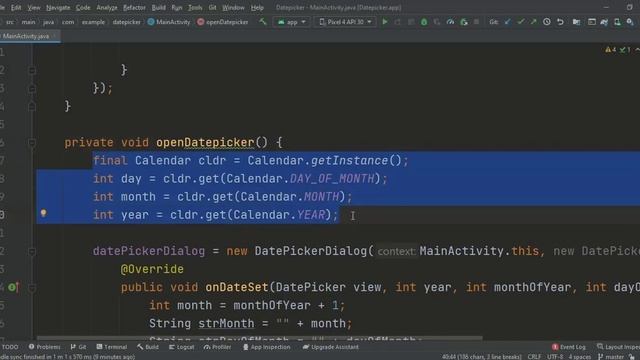Click the 4 spaces indent setting
Screen dimensions: 640x360
click(x=580, y=357)
